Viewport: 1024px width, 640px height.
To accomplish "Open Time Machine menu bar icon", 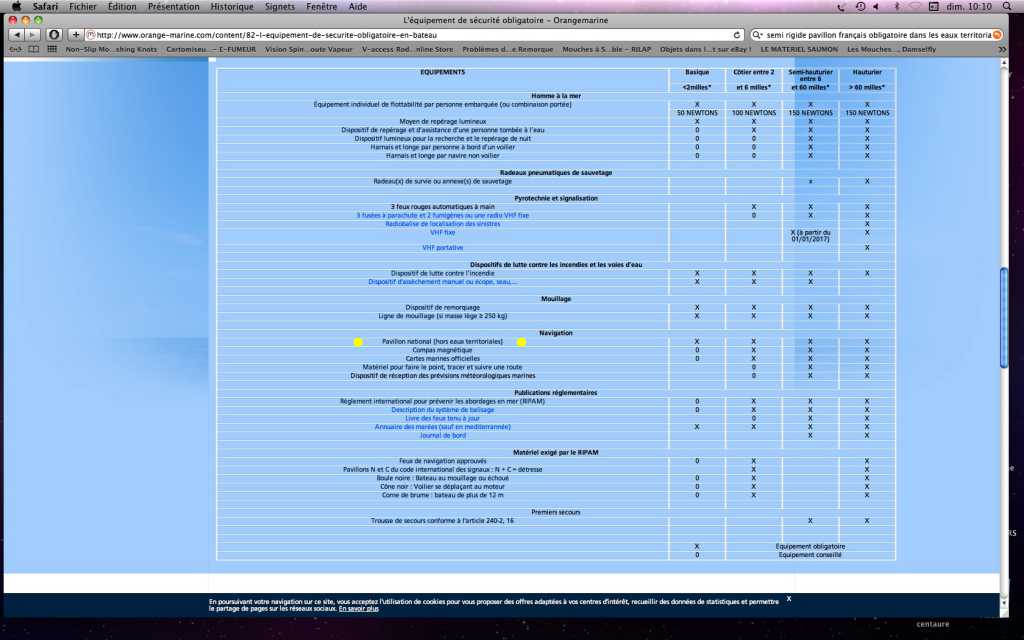I will coord(862,6).
